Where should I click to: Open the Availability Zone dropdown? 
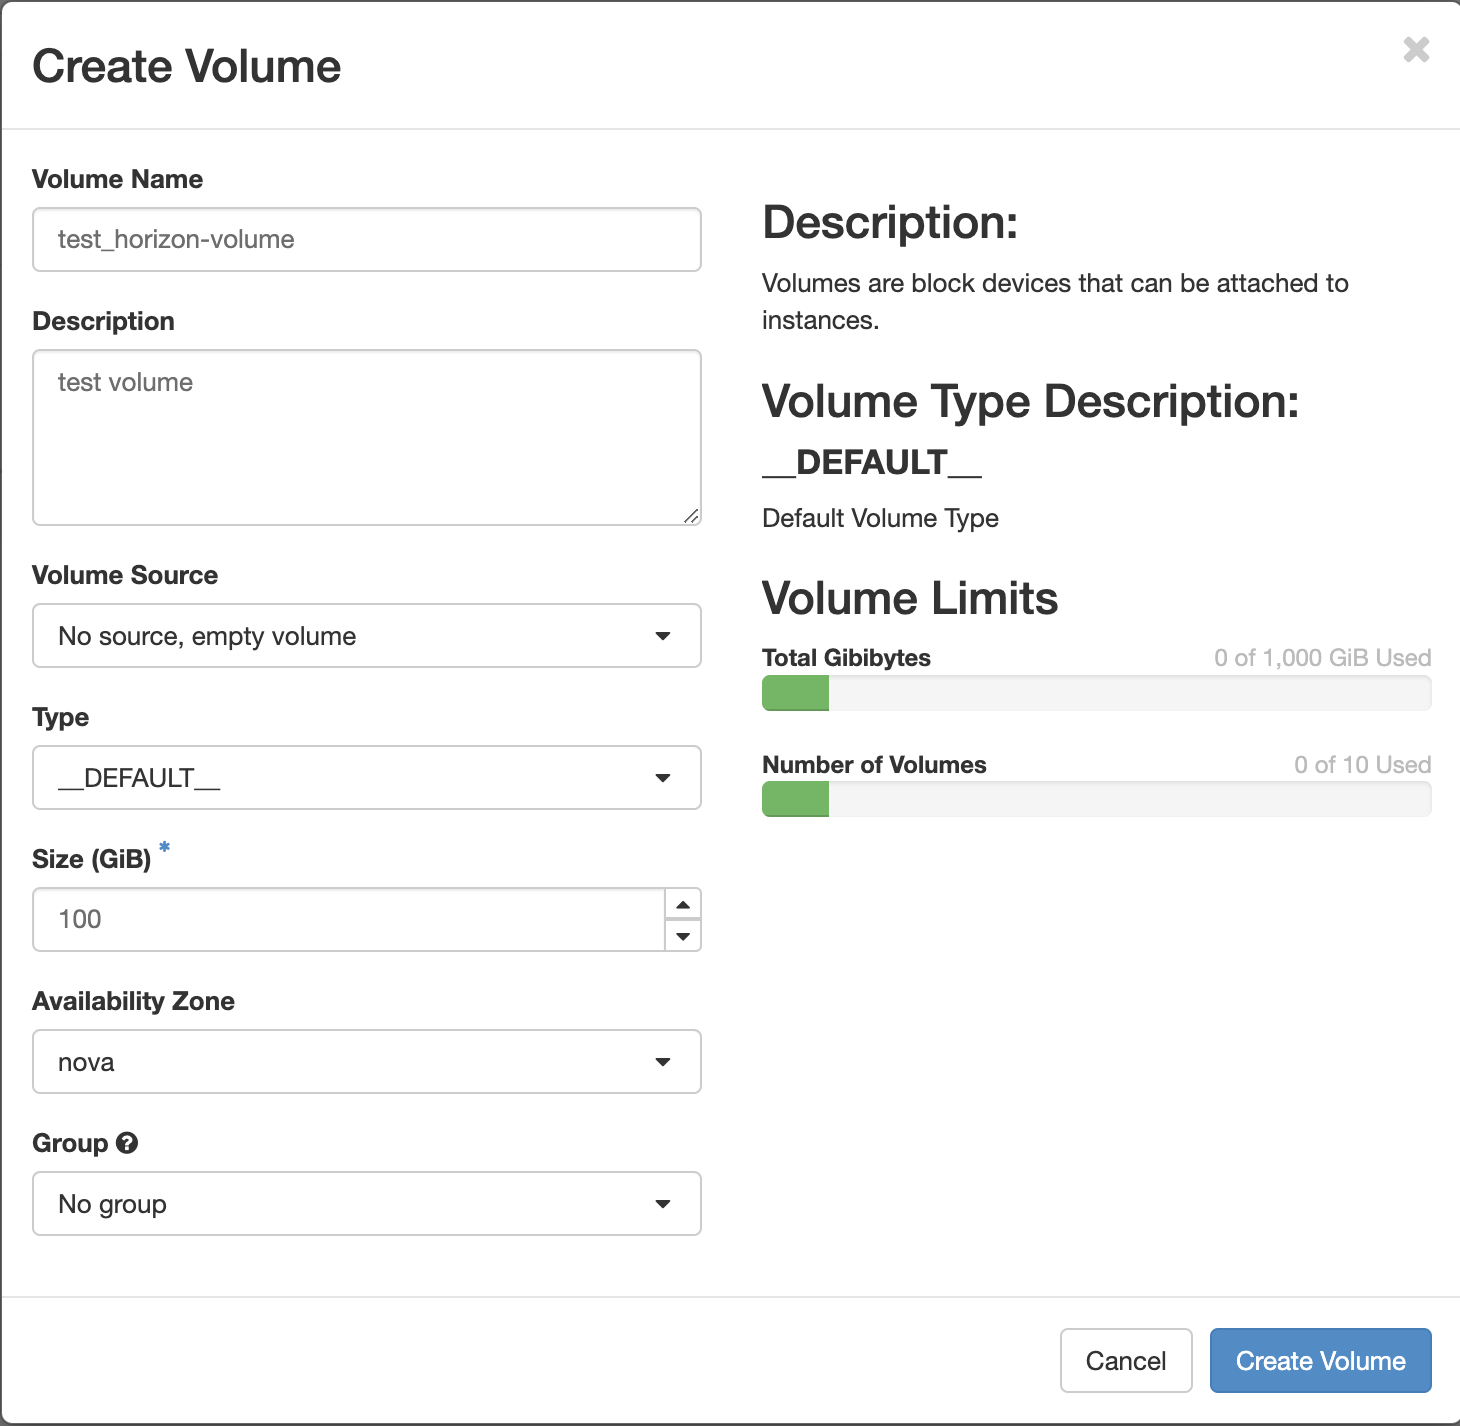pyautogui.click(x=367, y=1062)
